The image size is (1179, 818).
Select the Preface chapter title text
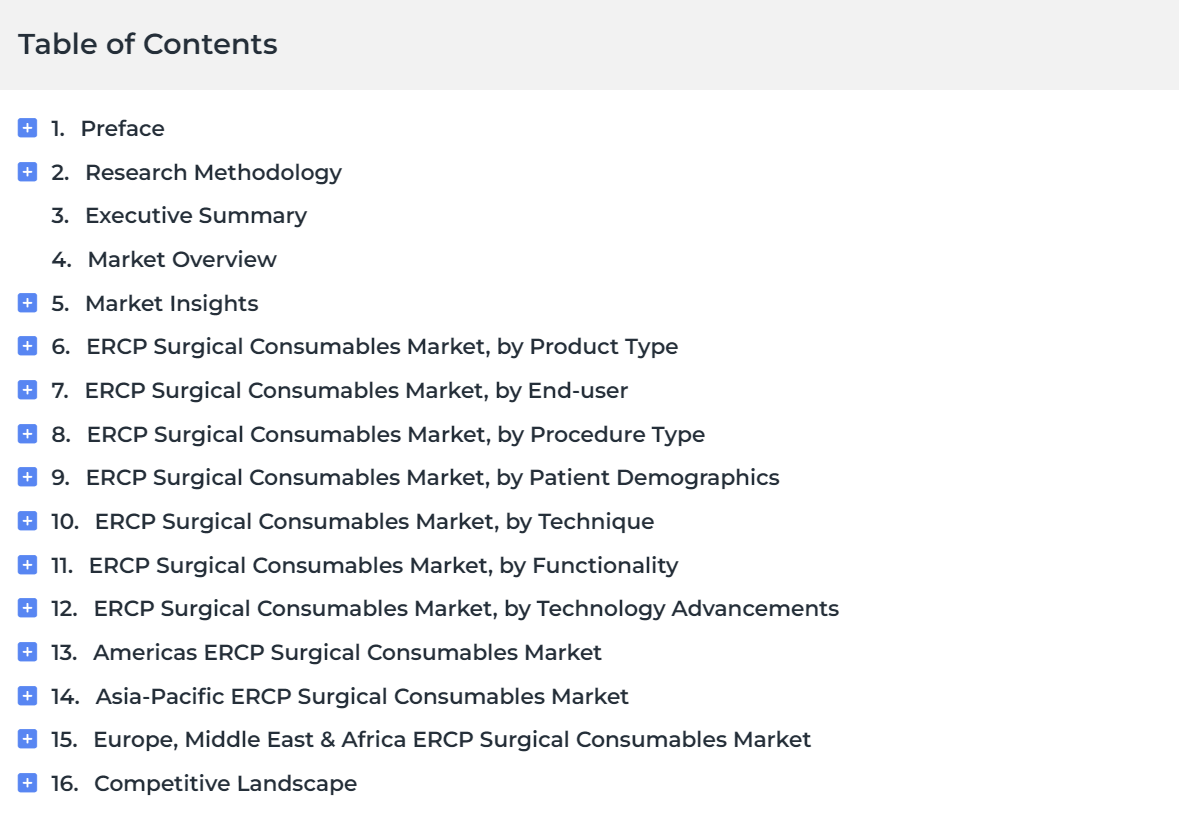[x=123, y=129]
